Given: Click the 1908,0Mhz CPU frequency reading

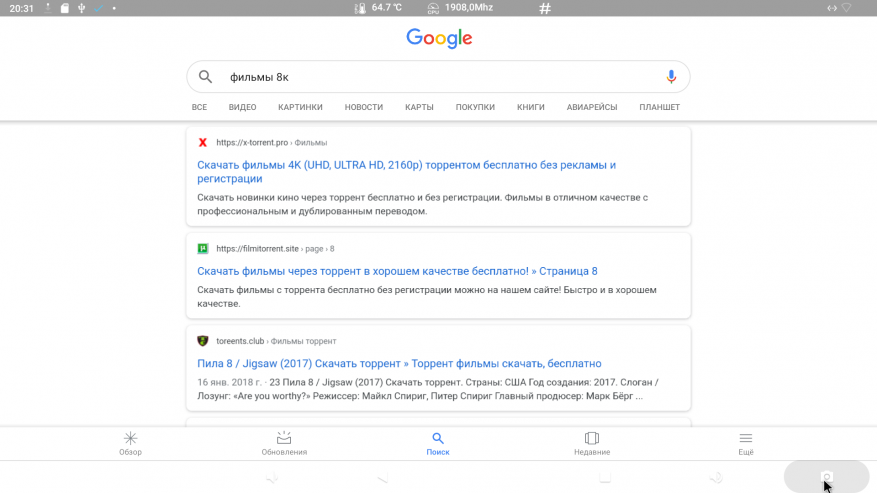Looking at the screenshot, I should (469, 8).
